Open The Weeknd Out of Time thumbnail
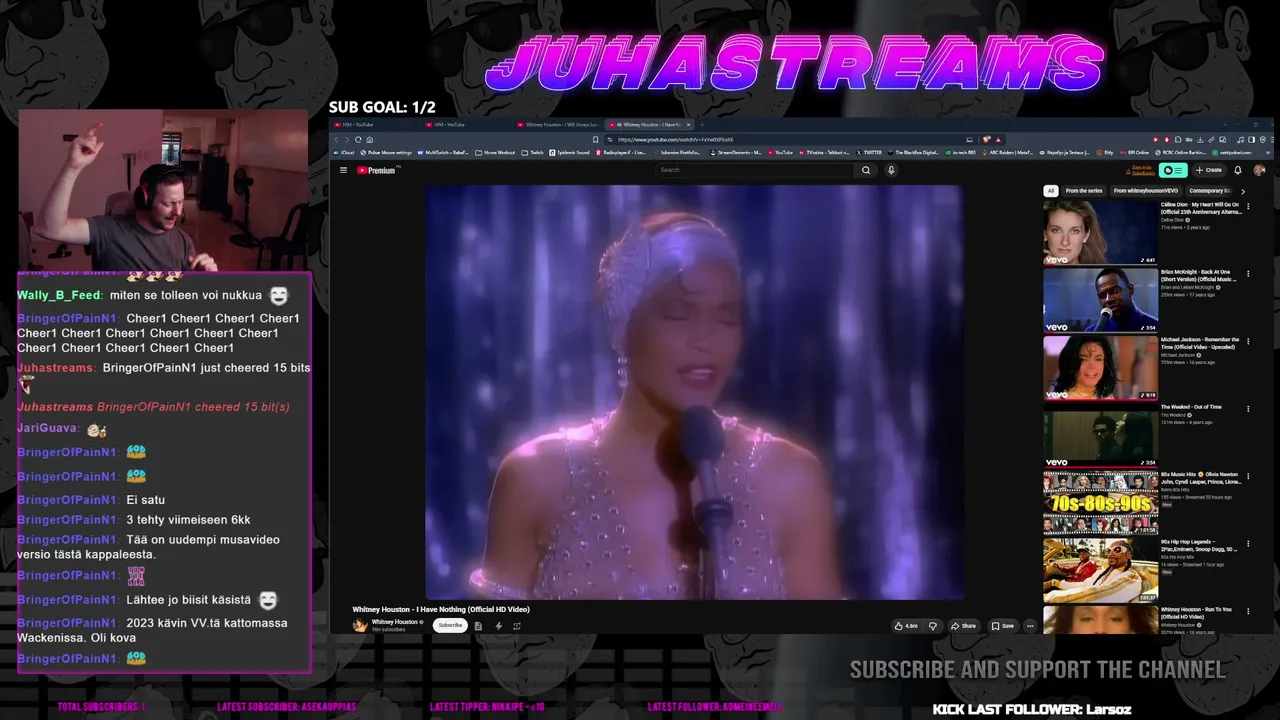This screenshot has width=1280, height=720. 1100,435
